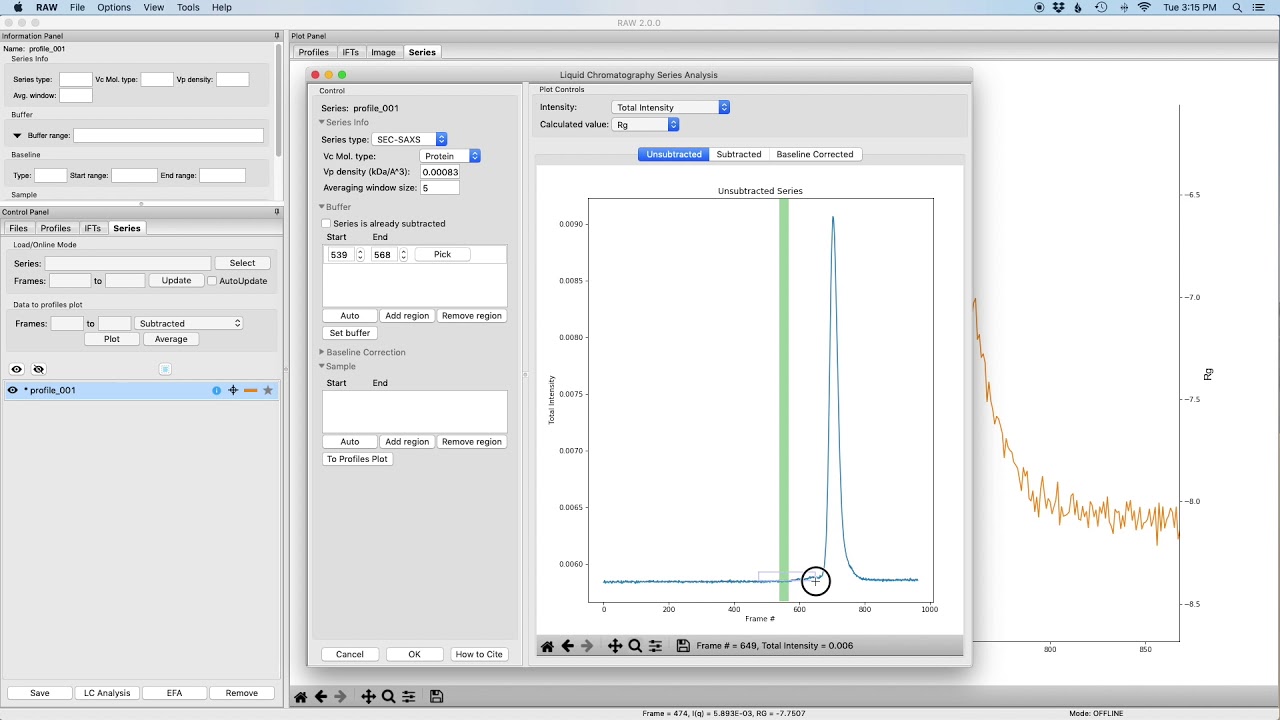Click OK in LC Series Analysis

414,654
